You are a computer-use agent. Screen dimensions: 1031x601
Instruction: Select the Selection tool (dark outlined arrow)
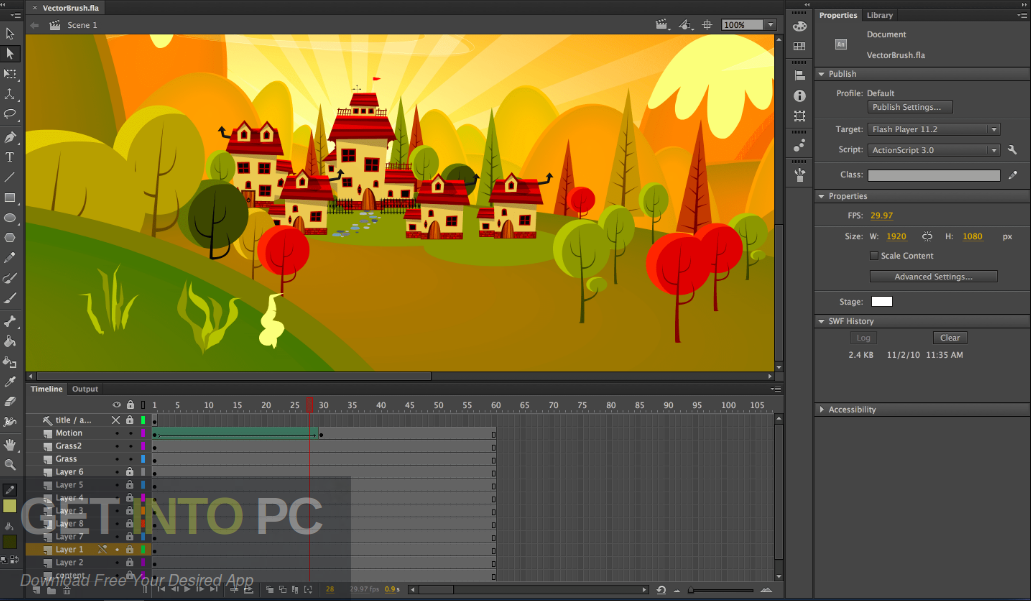[x=10, y=33]
